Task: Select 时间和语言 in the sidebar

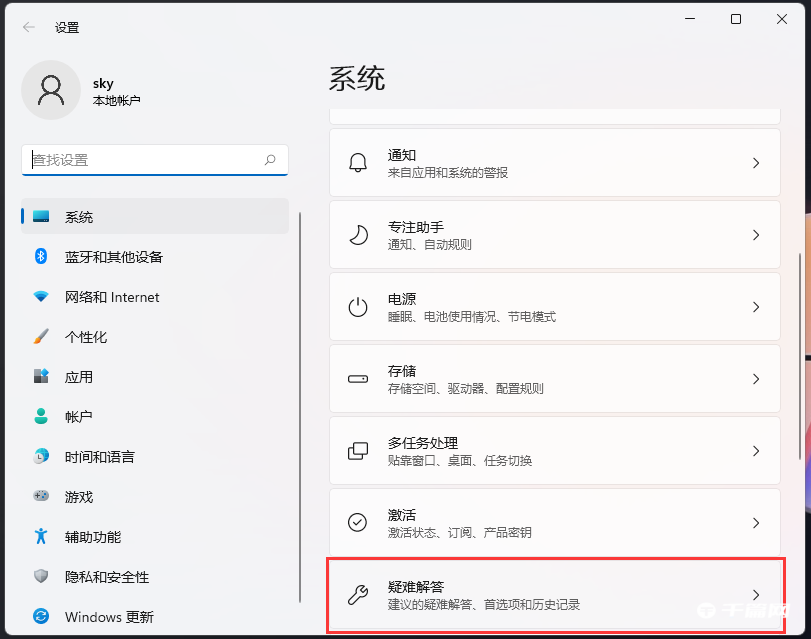Action: click(x=100, y=457)
